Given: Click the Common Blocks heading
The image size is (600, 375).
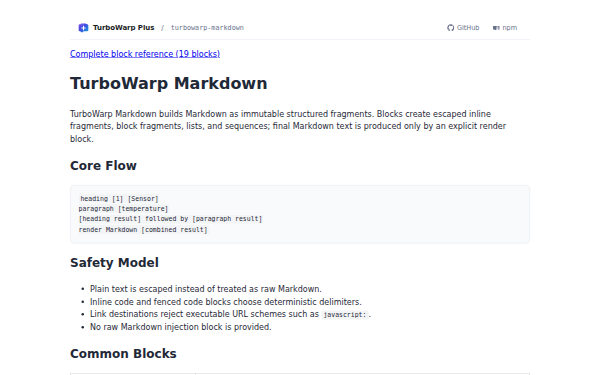Looking at the screenshot, I should click(123, 354).
